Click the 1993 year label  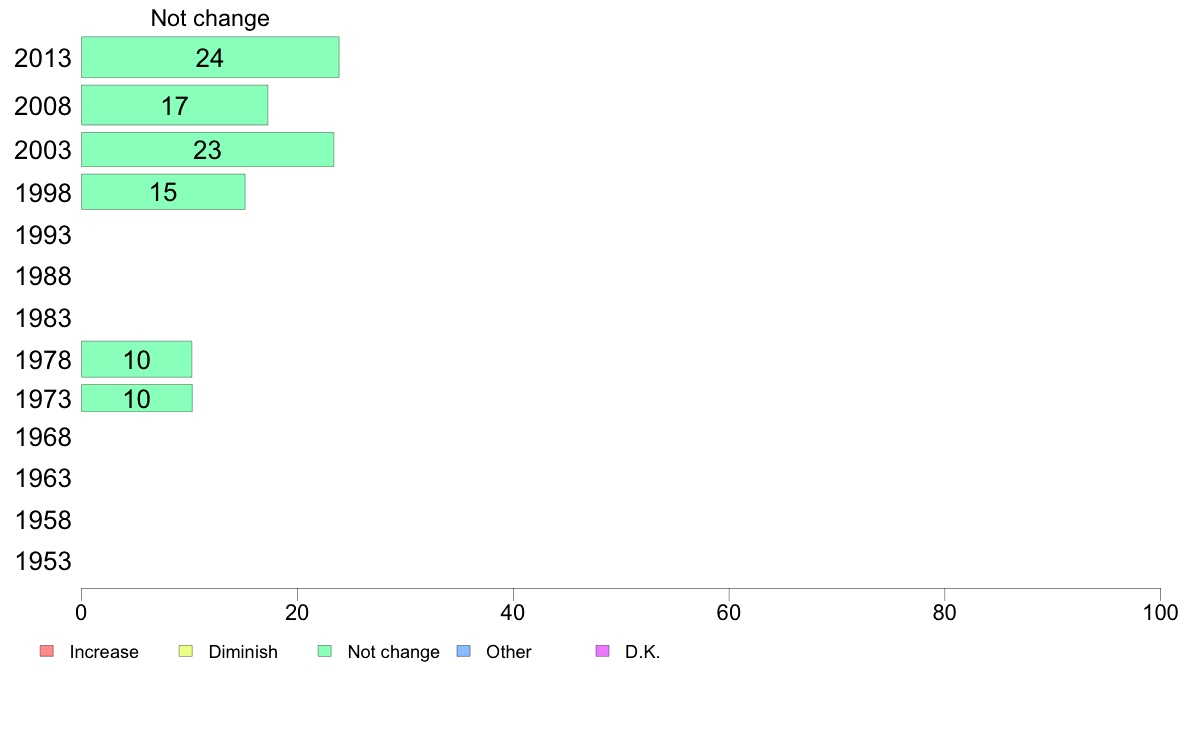click(43, 235)
